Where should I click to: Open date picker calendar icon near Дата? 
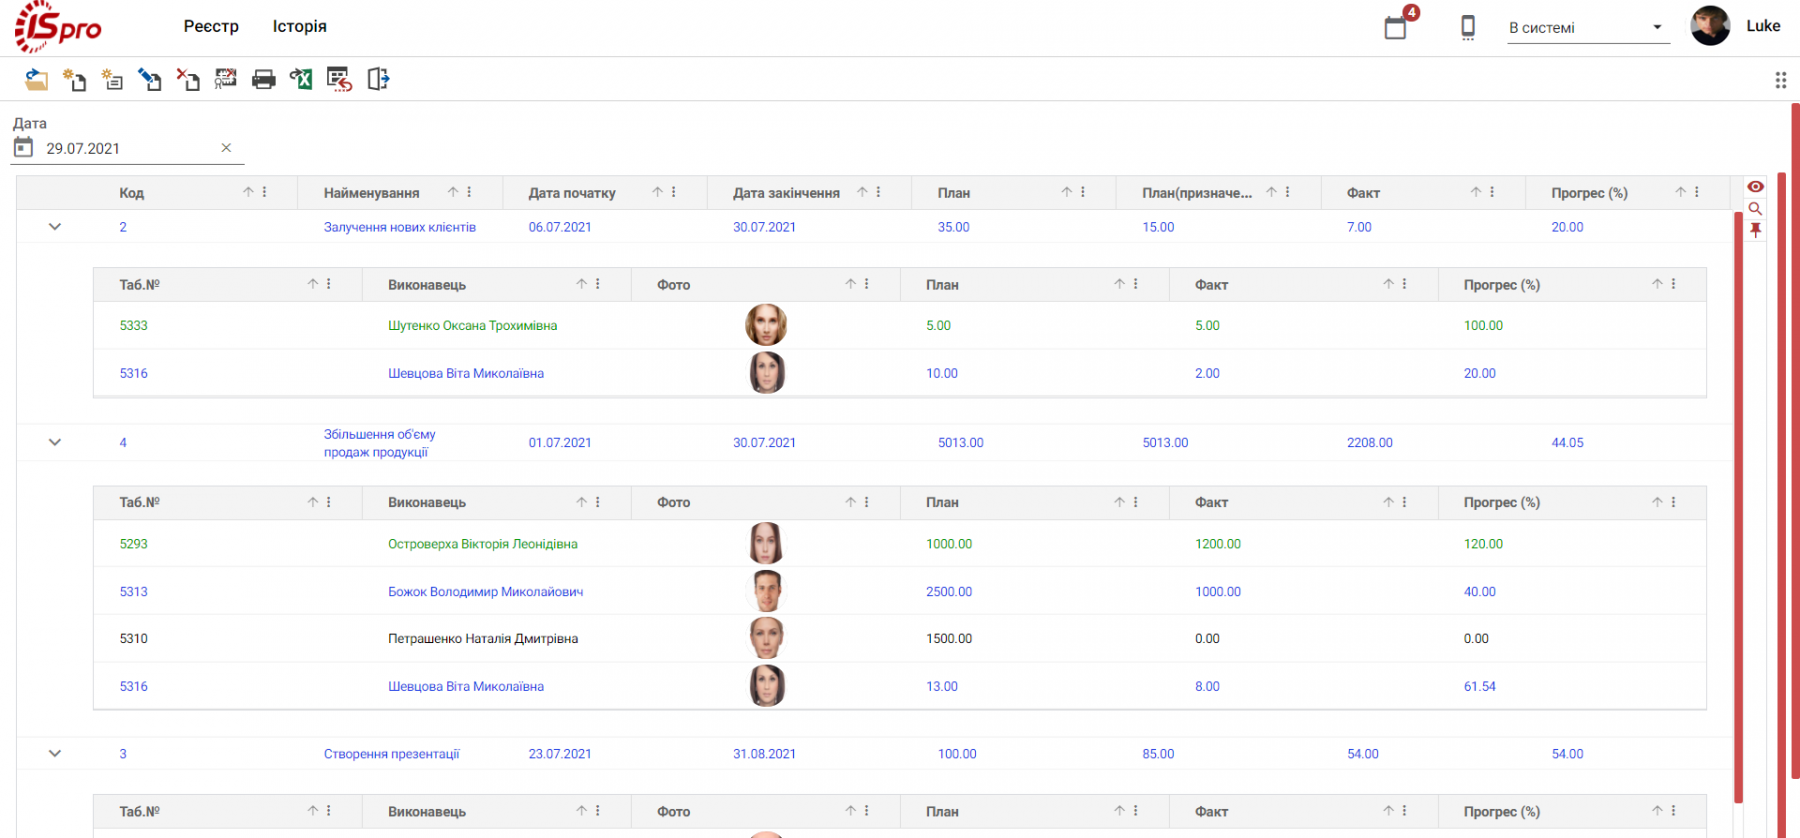click(x=23, y=148)
